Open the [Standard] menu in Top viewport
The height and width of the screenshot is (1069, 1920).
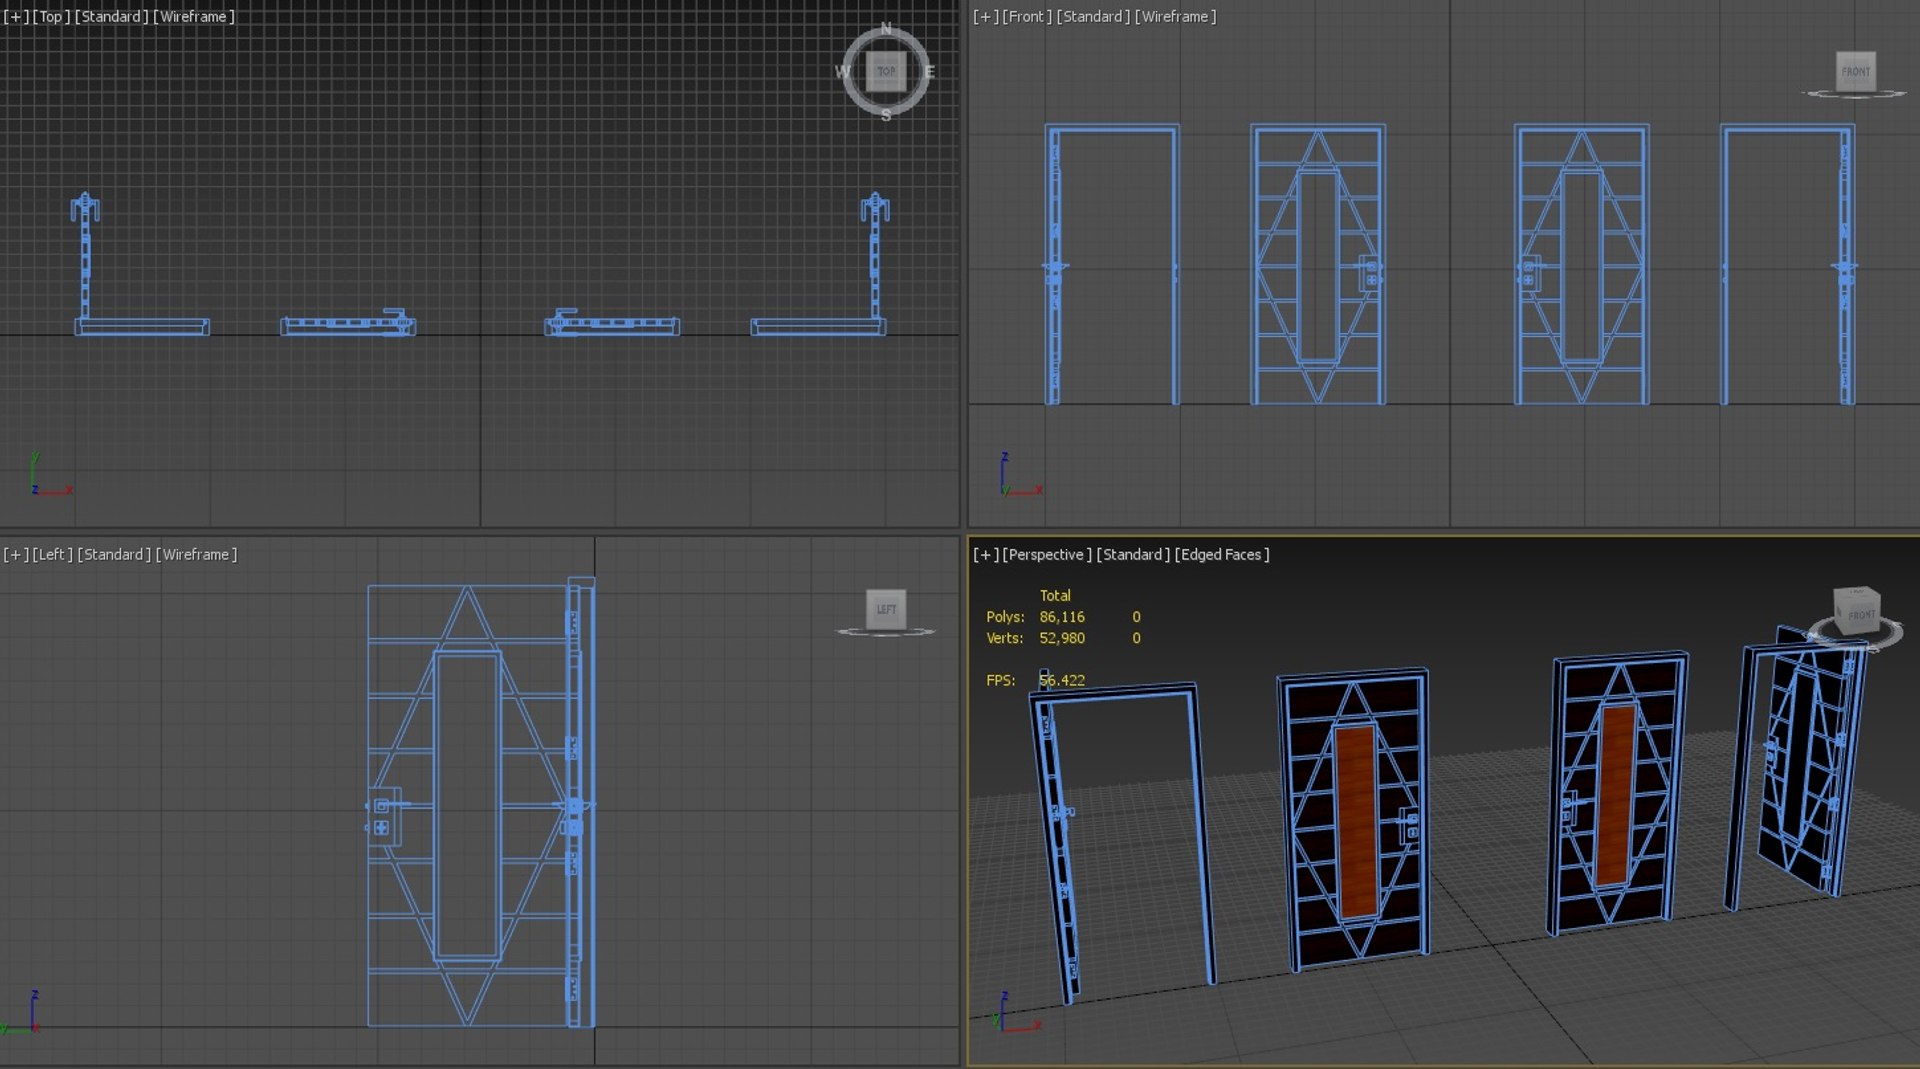point(112,17)
